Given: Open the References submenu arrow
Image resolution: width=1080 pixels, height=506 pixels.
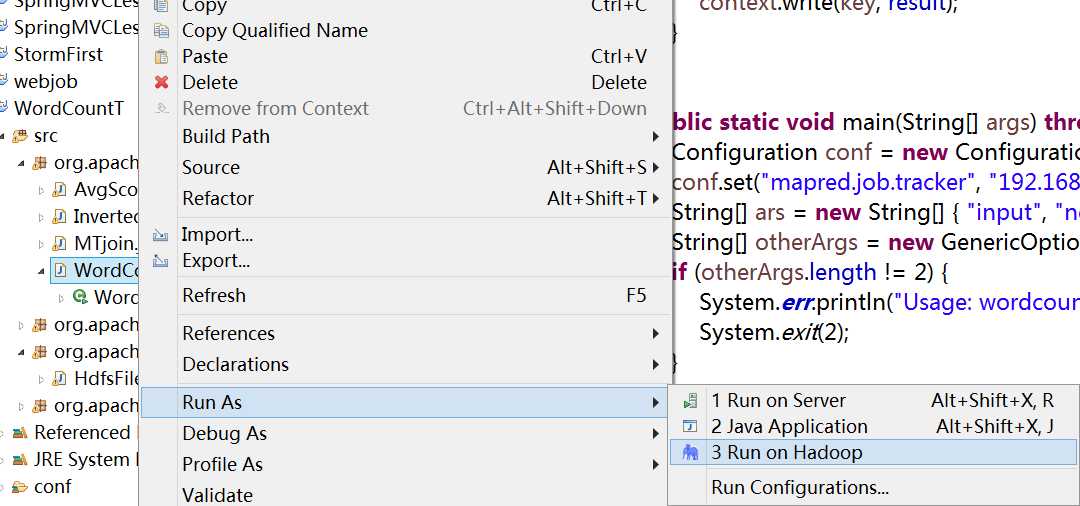Looking at the screenshot, I should [656, 334].
